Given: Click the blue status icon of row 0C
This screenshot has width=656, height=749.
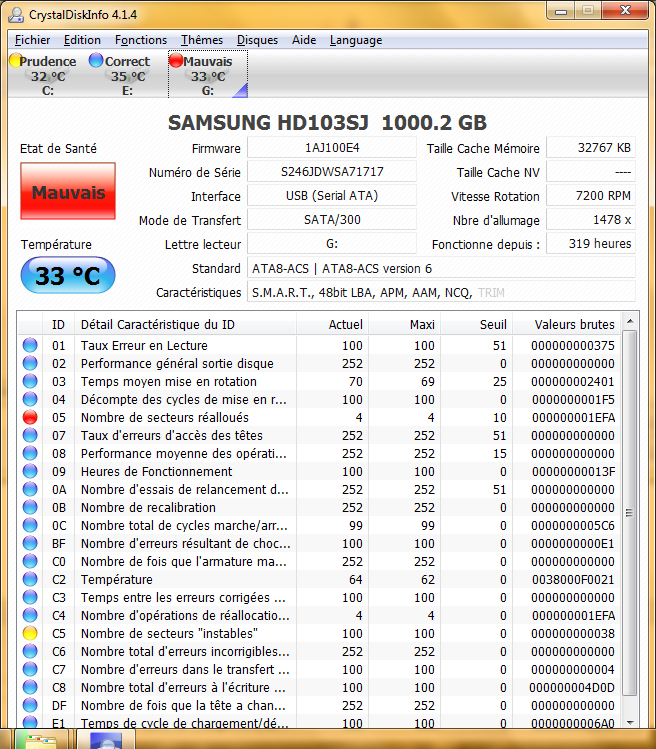Looking at the screenshot, I should pos(30,525).
